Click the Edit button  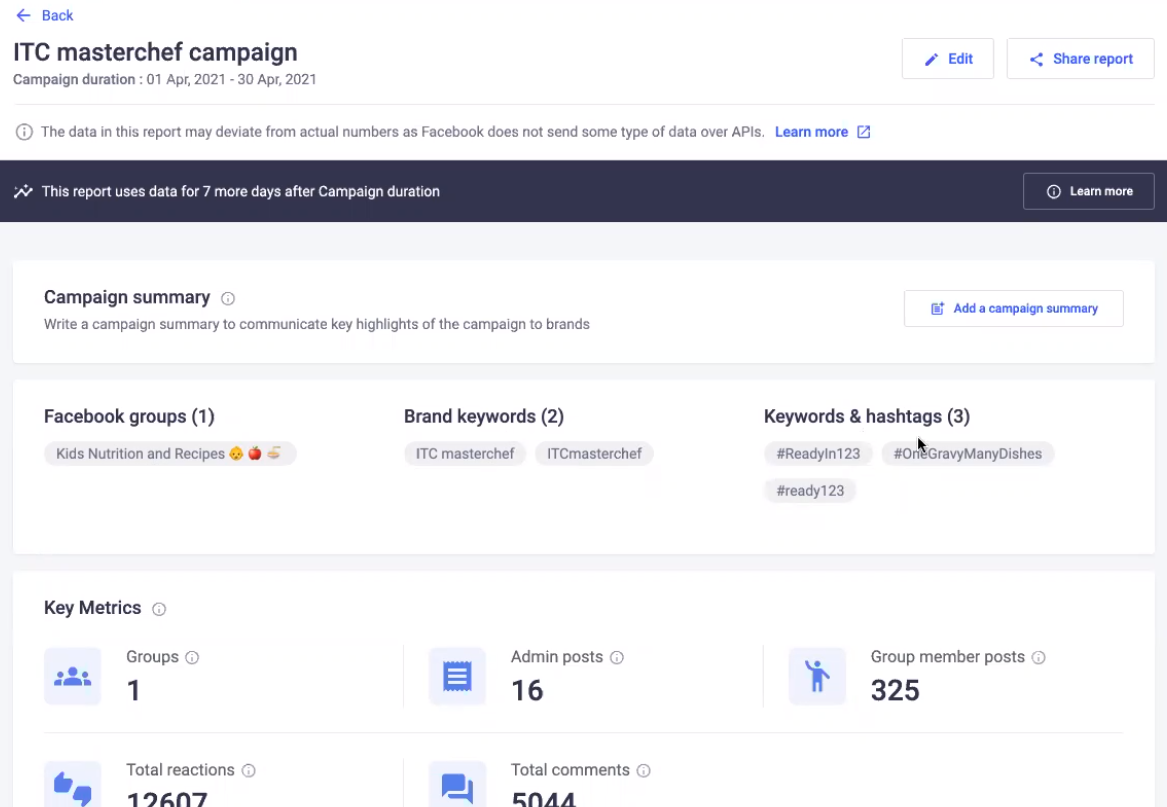coord(947,59)
